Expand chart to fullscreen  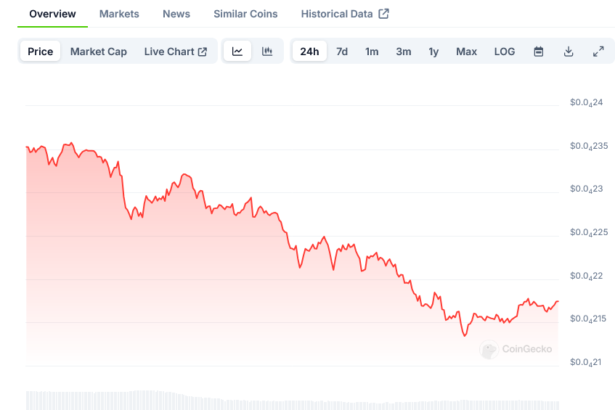(598, 52)
